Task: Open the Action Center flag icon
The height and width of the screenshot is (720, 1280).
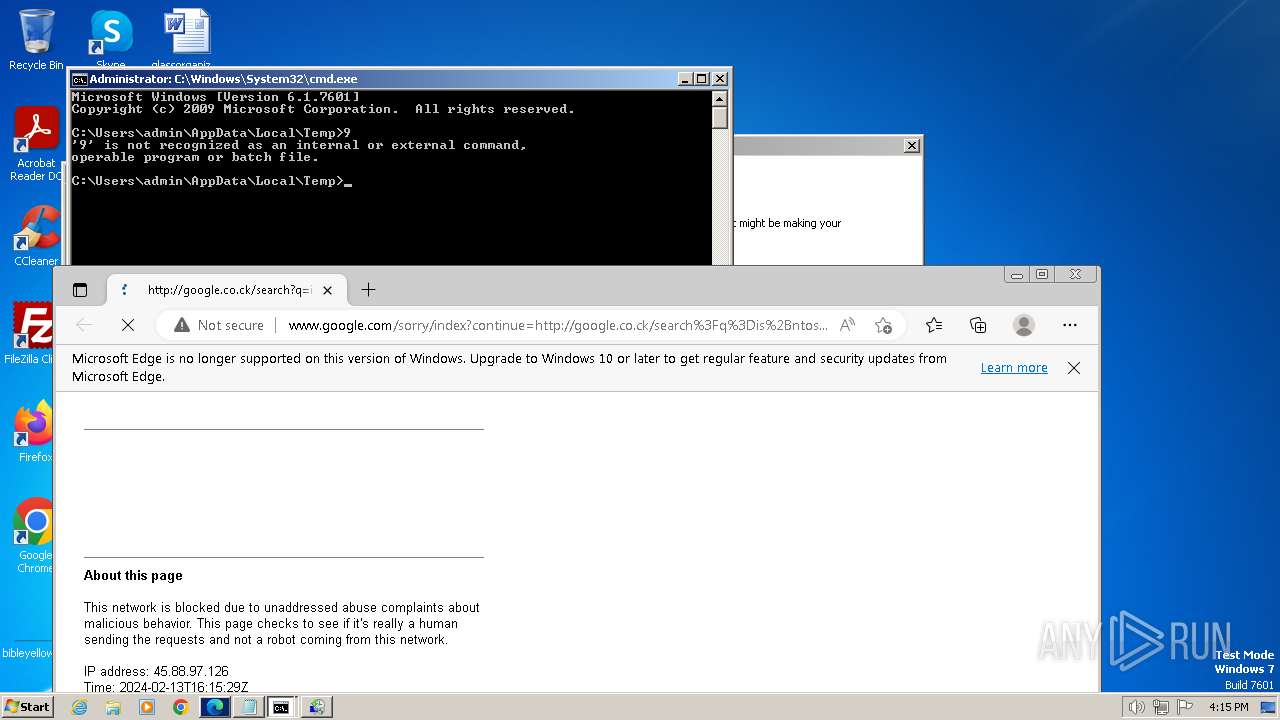Action: 1185,707
